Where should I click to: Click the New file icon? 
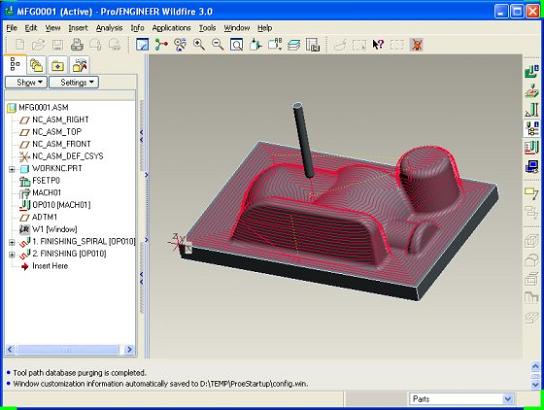tap(20, 45)
